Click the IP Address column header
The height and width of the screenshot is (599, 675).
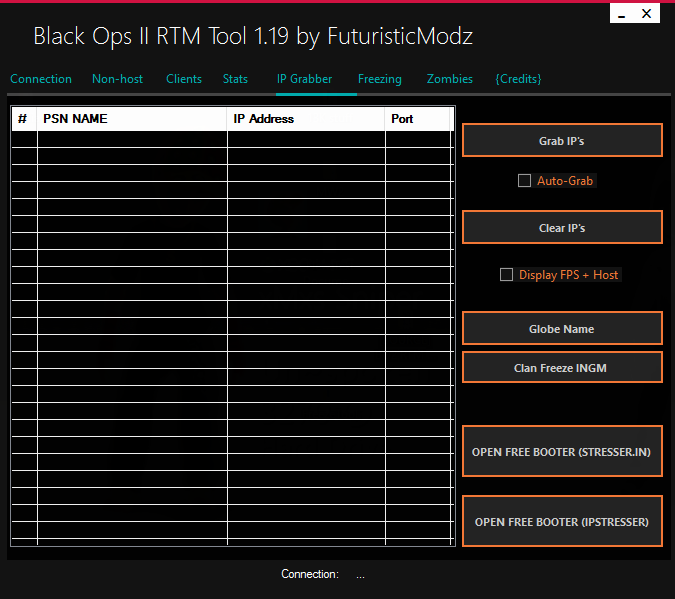[306, 119]
